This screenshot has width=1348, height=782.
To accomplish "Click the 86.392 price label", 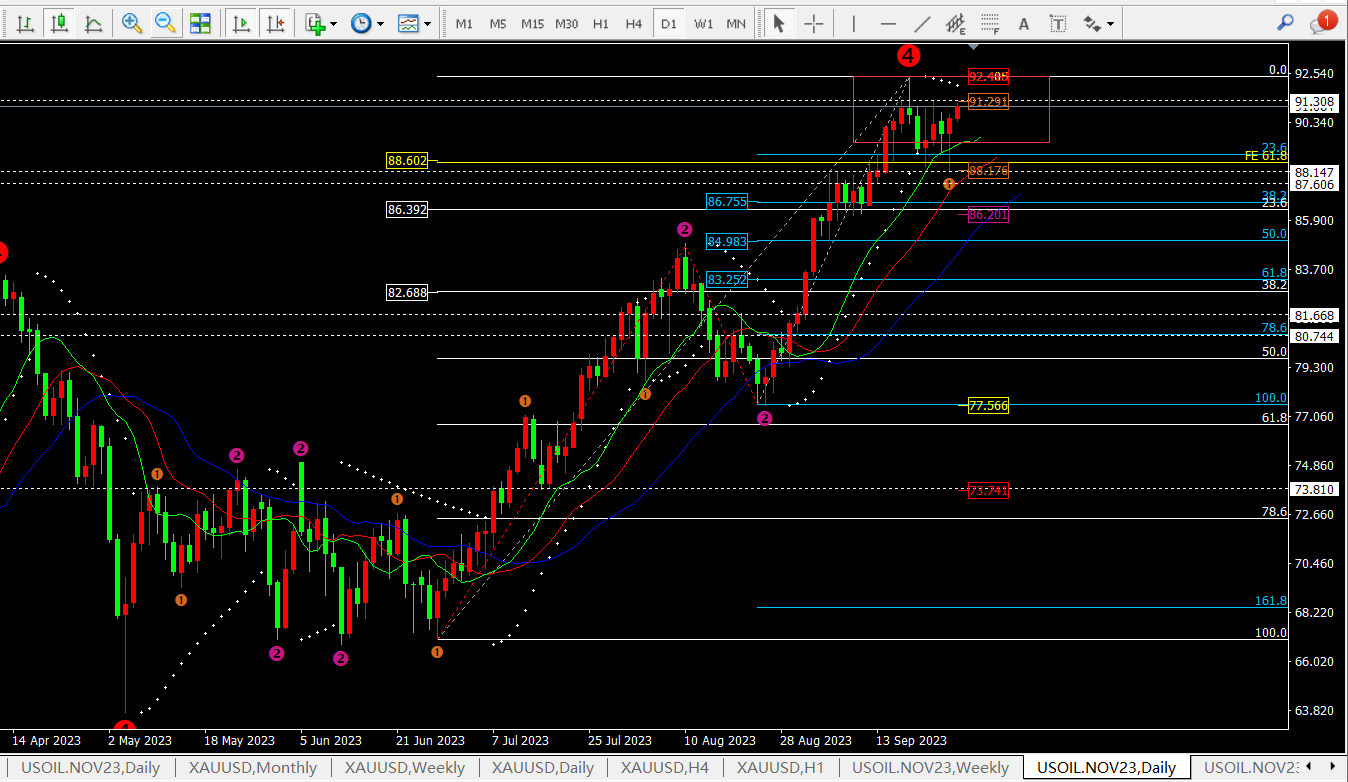I will tap(407, 210).
